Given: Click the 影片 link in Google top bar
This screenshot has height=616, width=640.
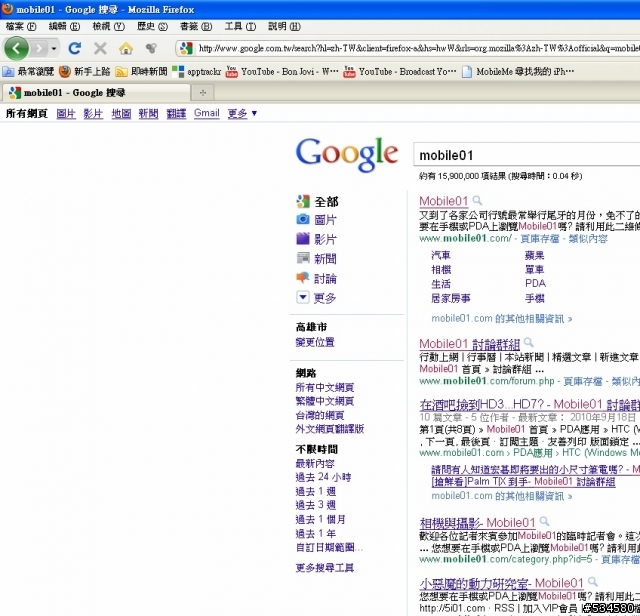Looking at the screenshot, I should [93, 113].
